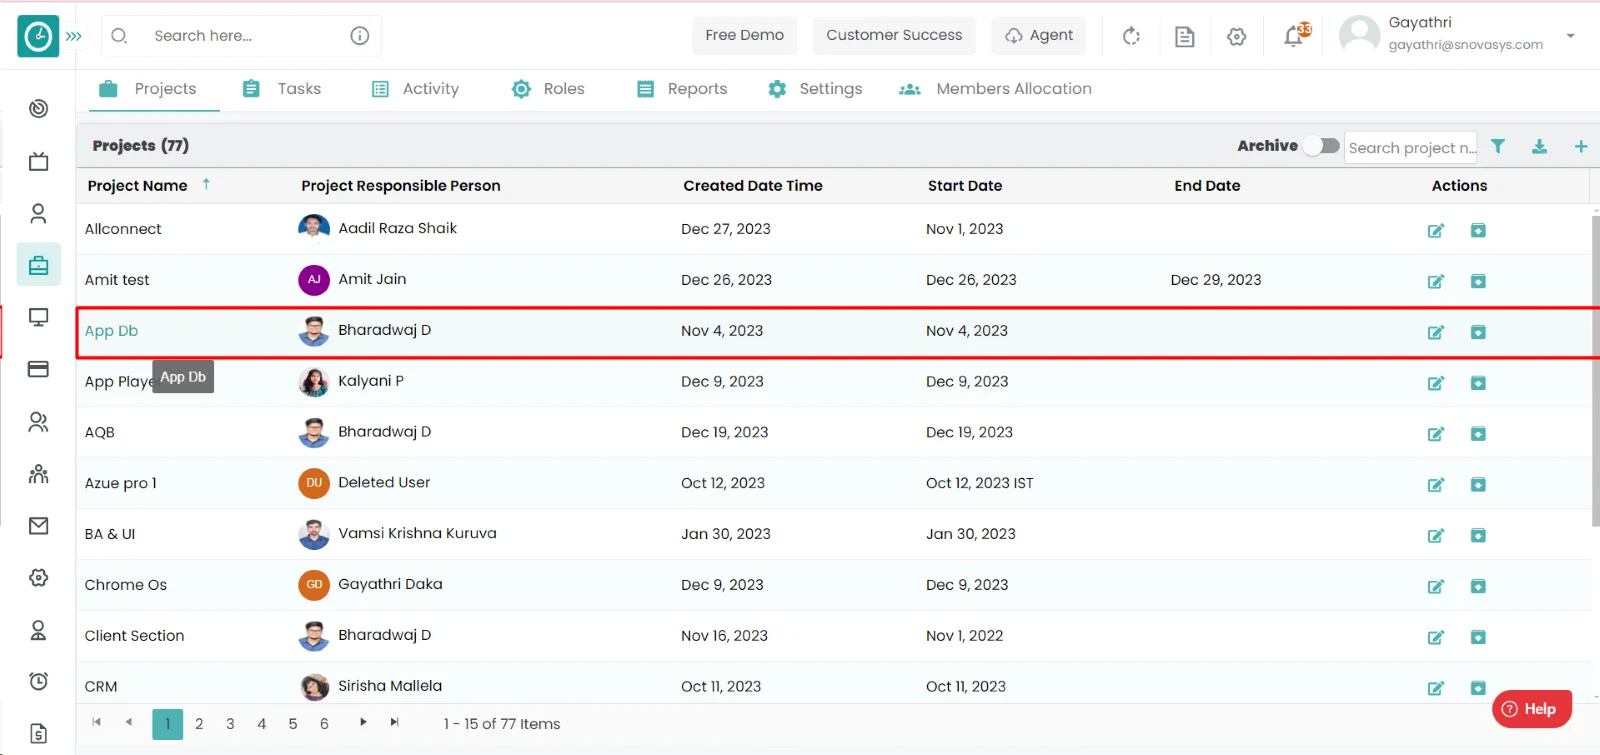Image resolution: width=1600 pixels, height=755 pixels.
Task: Edit the BA & UI project
Action: [1436, 536]
